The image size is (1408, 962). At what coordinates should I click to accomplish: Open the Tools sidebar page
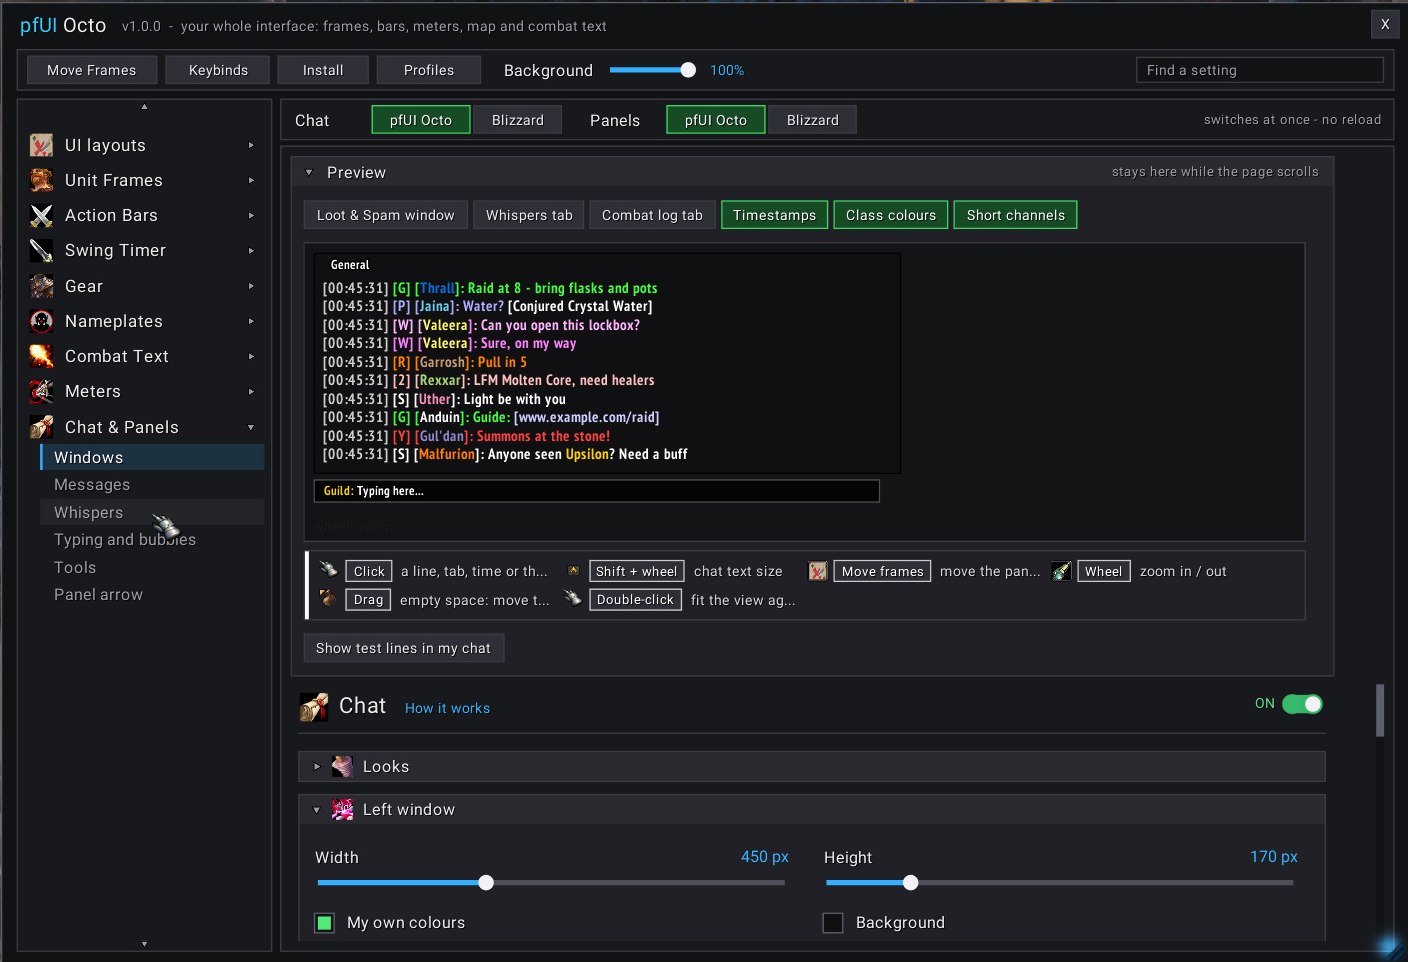pos(152,568)
